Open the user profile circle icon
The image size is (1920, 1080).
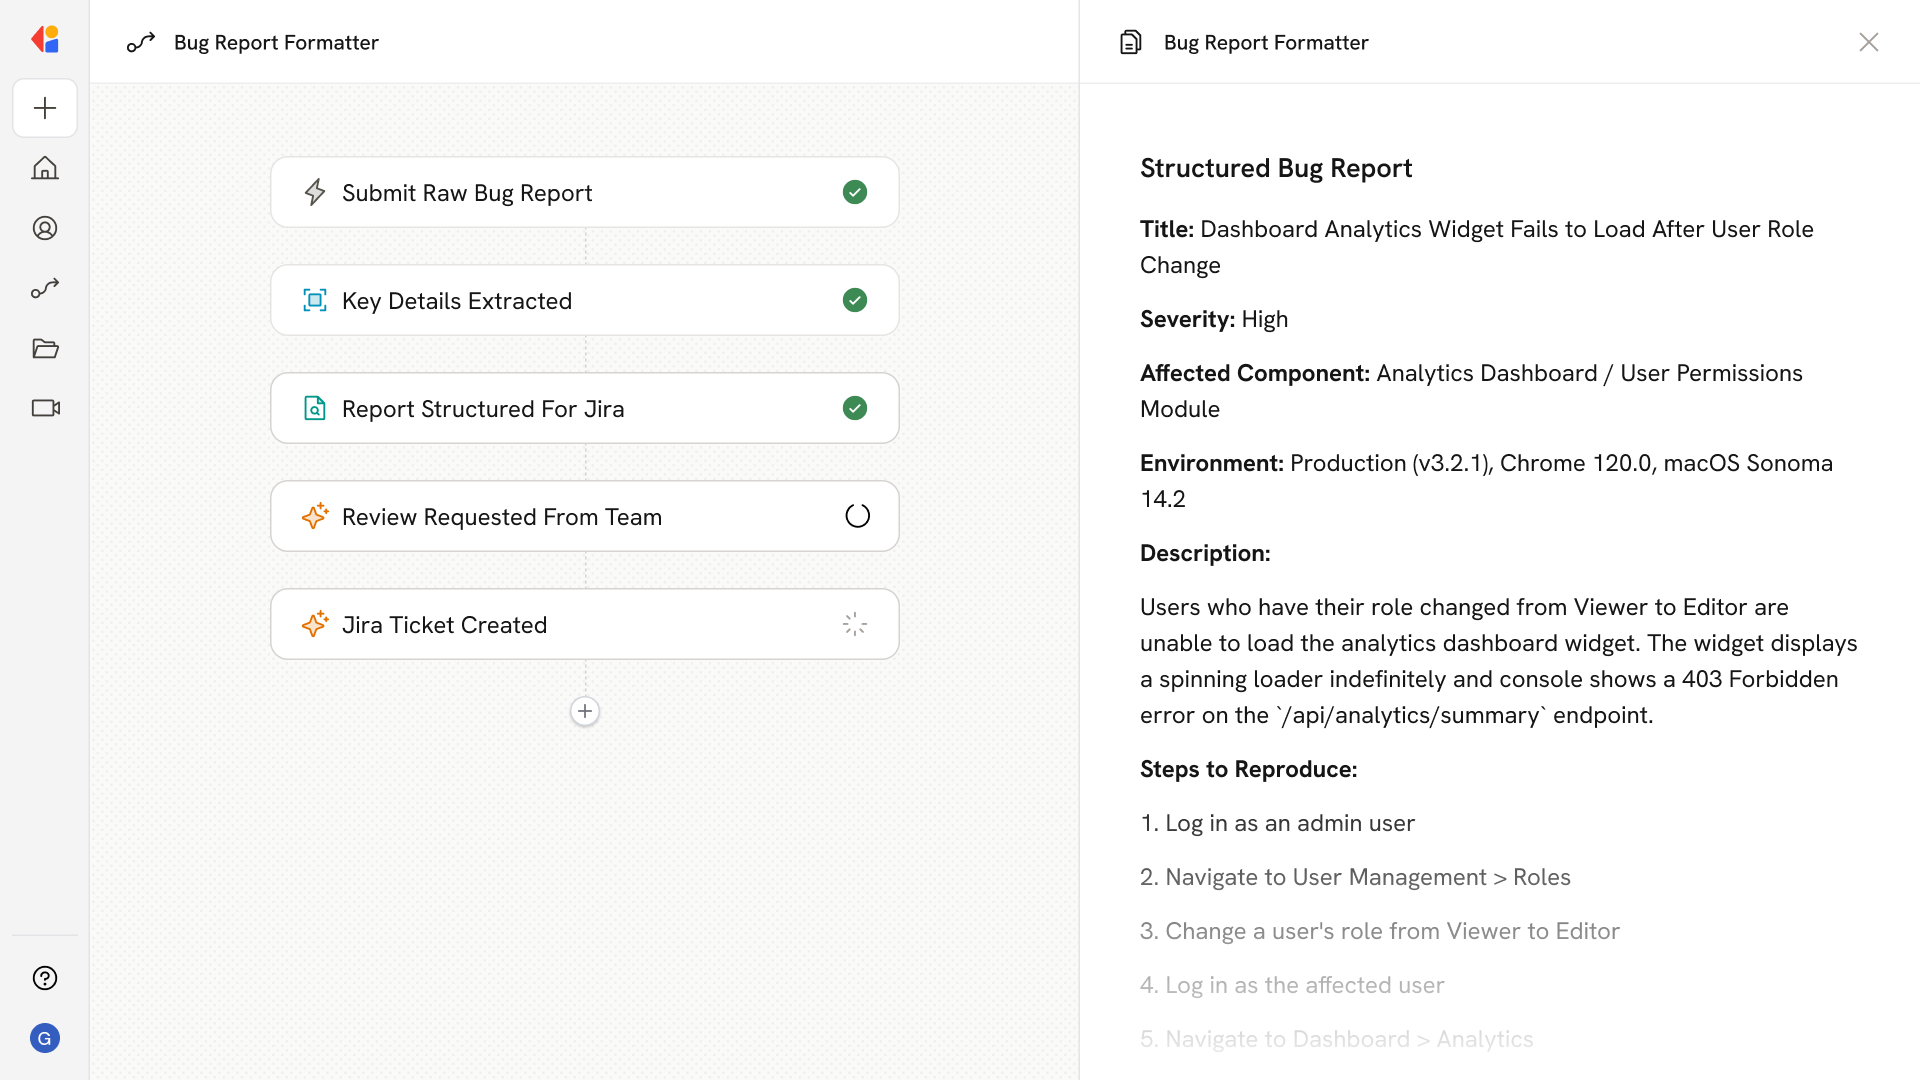click(45, 228)
